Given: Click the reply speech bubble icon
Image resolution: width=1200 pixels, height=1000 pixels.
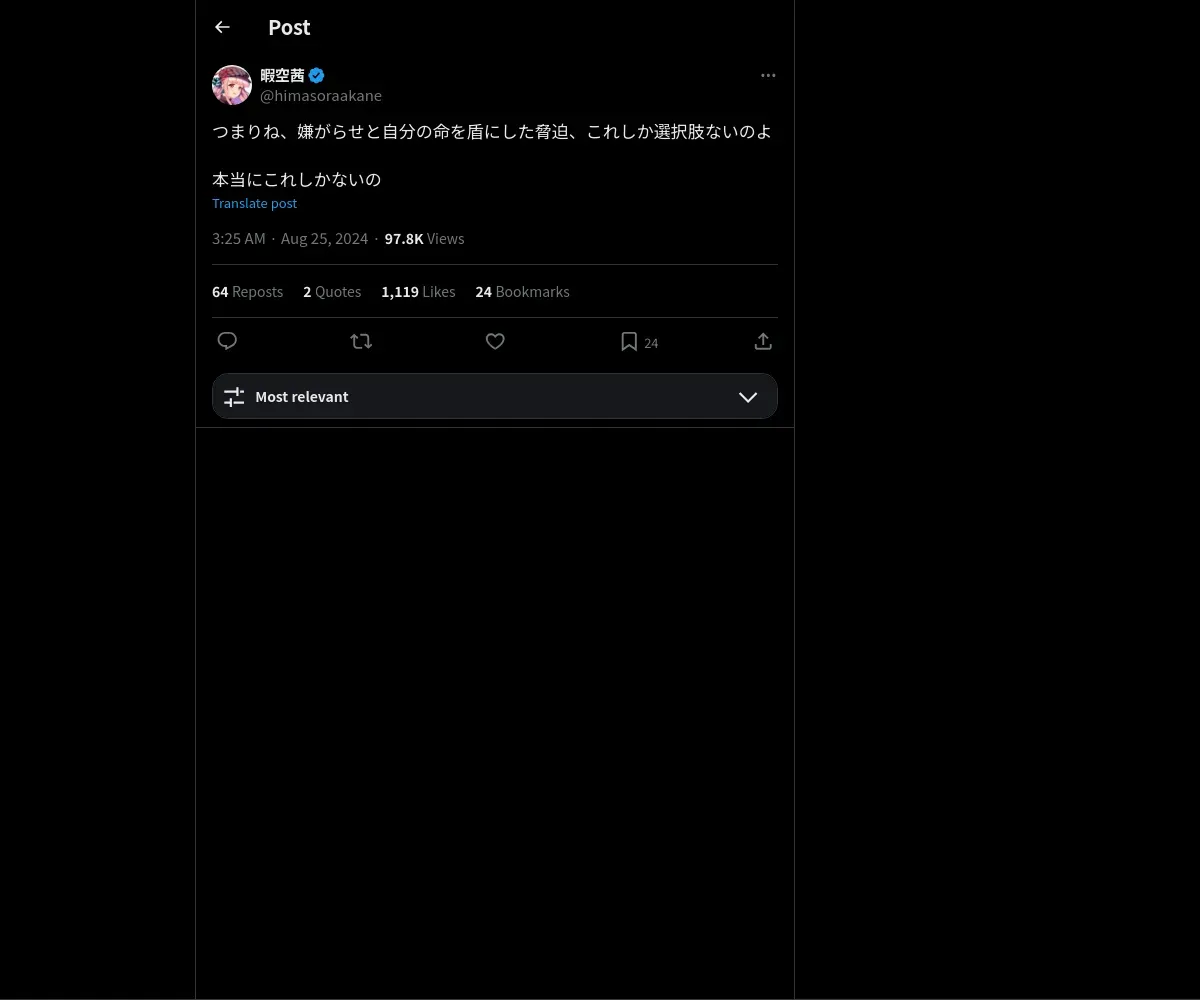Looking at the screenshot, I should pos(227,341).
